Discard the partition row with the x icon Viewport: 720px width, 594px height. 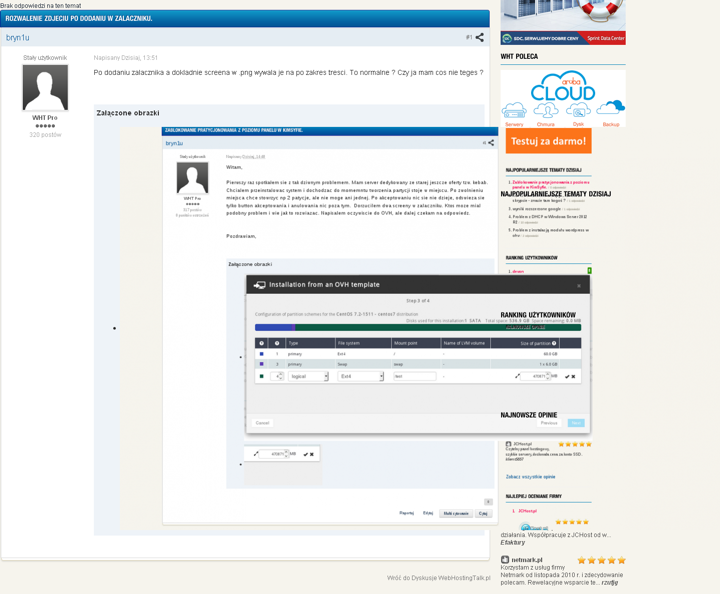(573, 377)
